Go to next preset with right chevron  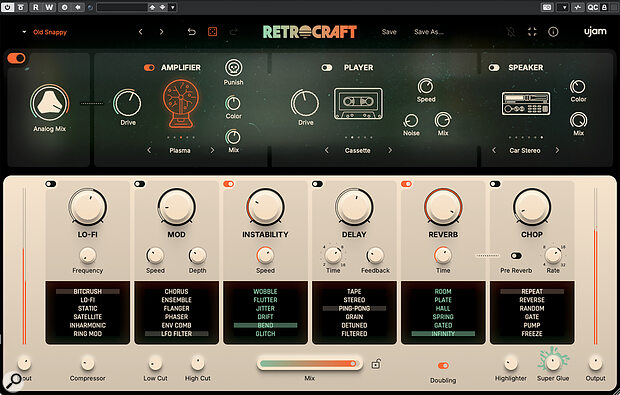tap(161, 32)
